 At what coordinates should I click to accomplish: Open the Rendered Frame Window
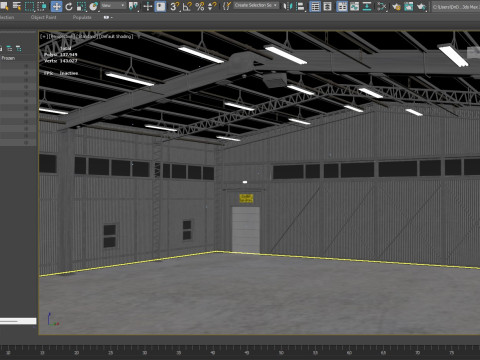pyautogui.click(x=409, y=6)
